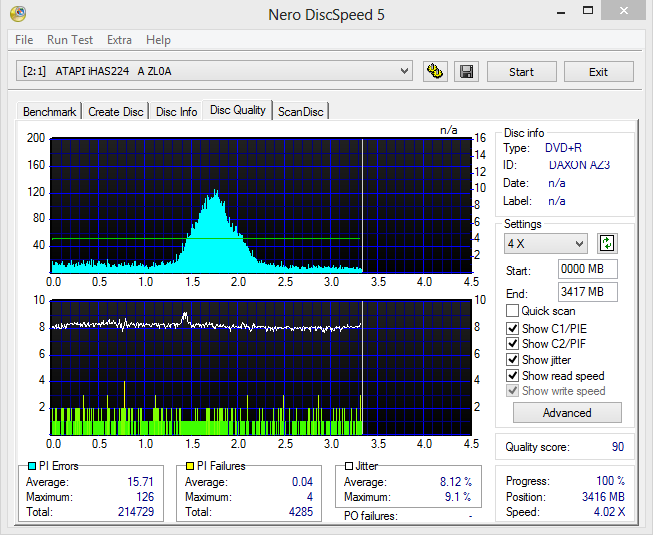Click the Start button
The image size is (653, 535).
click(521, 72)
